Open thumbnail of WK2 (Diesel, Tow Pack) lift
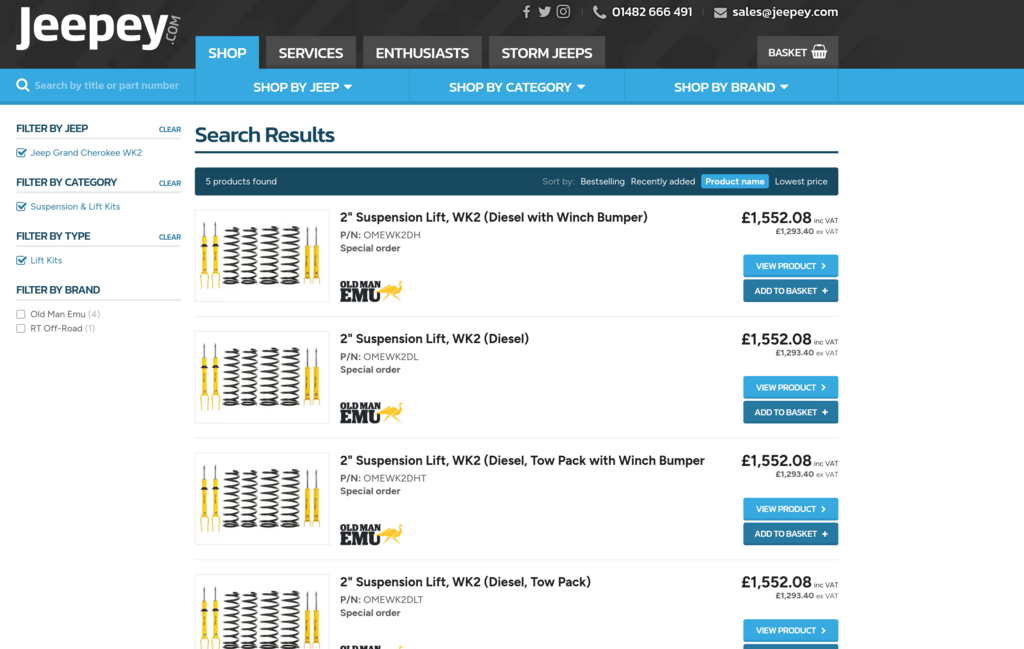Viewport: 1024px width, 649px height. tap(262, 611)
